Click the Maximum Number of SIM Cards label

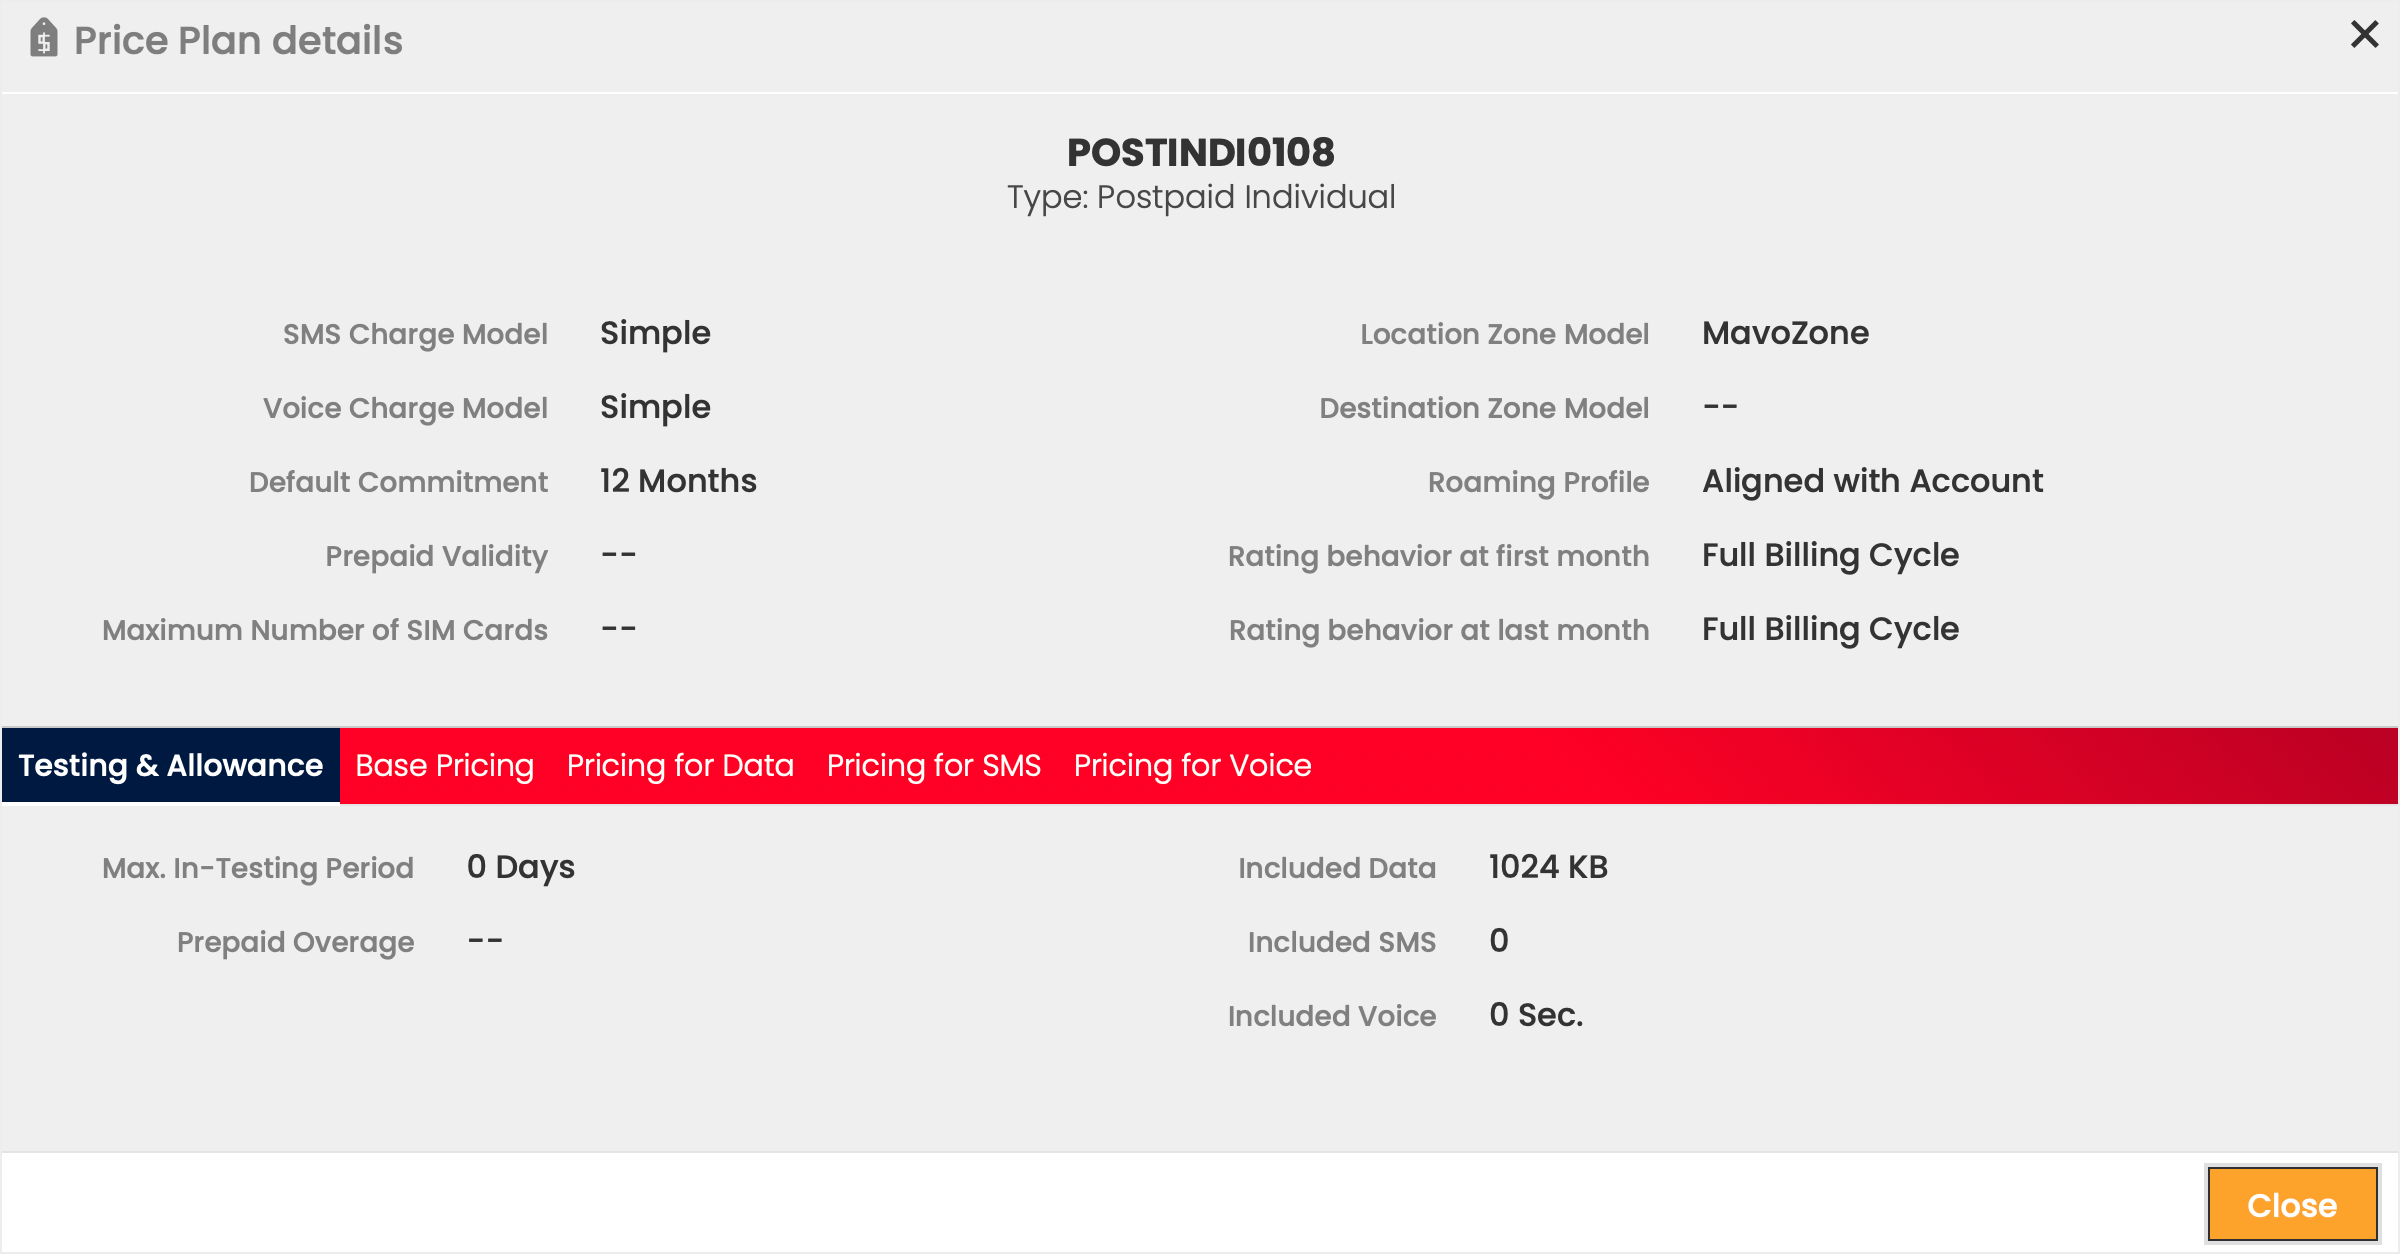click(x=325, y=630)
